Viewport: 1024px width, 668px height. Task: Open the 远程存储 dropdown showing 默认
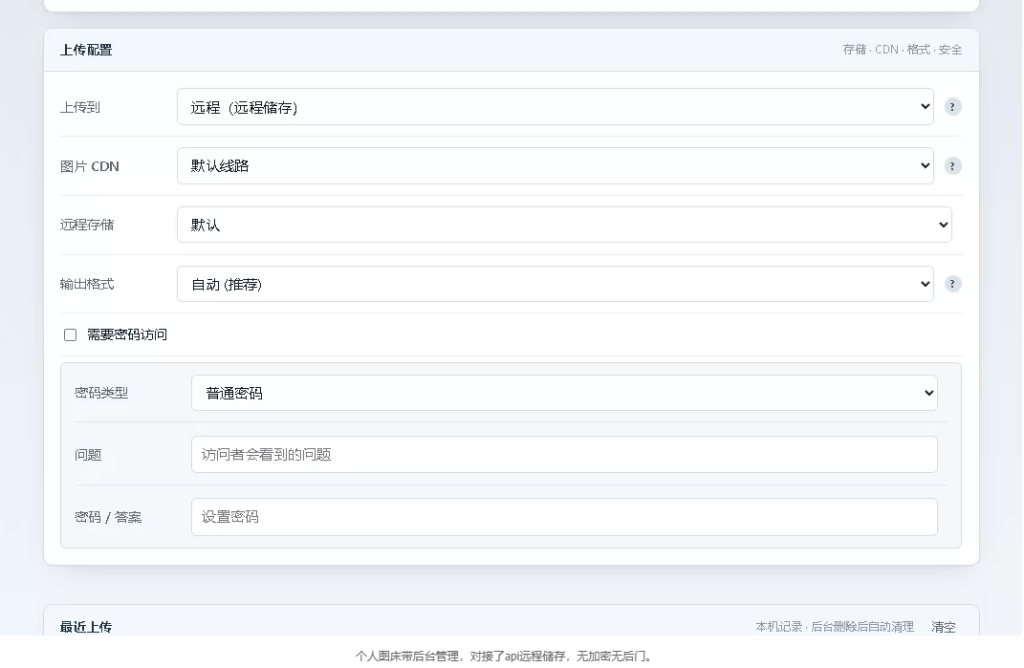(564, 225)
